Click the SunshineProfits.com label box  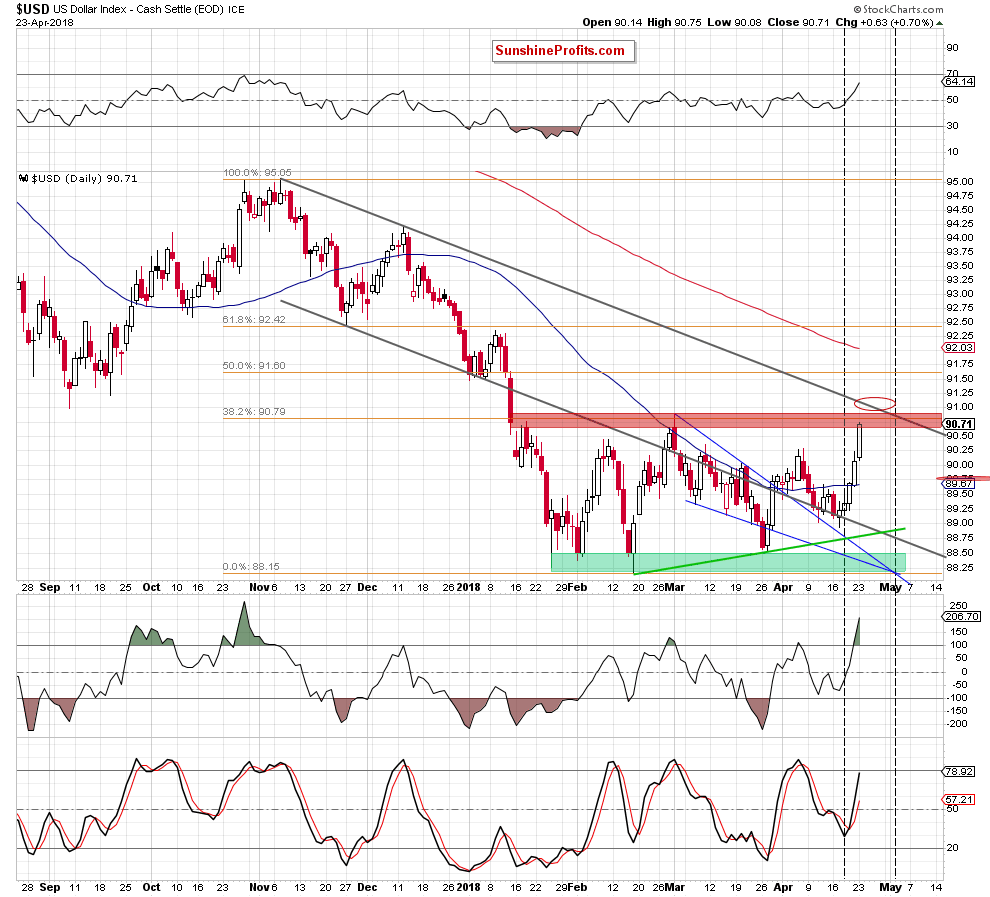tap(563, 51)
